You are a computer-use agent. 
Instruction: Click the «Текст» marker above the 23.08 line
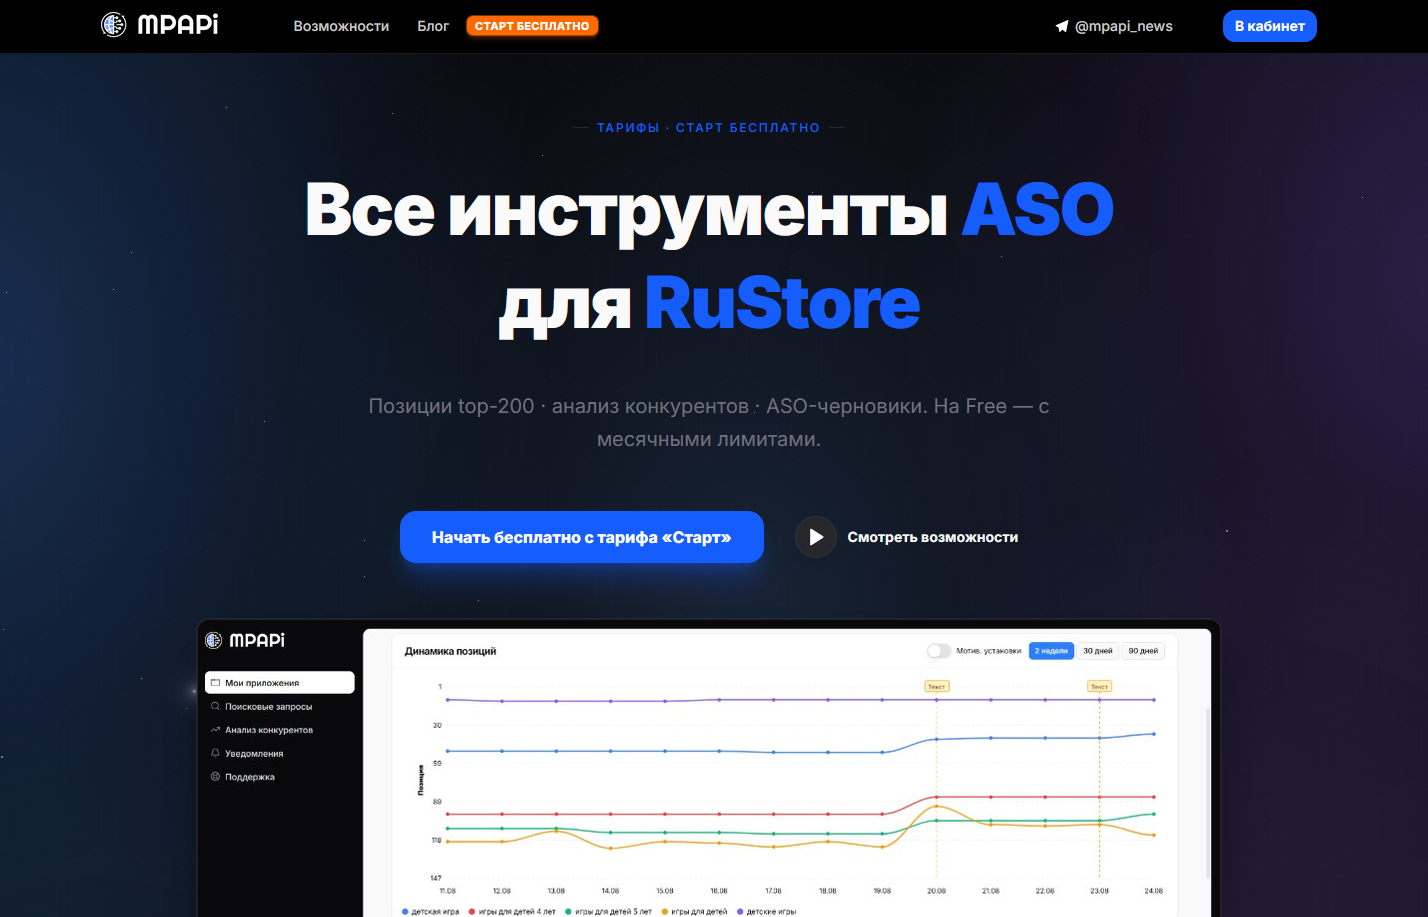(x=1099, y=687)
